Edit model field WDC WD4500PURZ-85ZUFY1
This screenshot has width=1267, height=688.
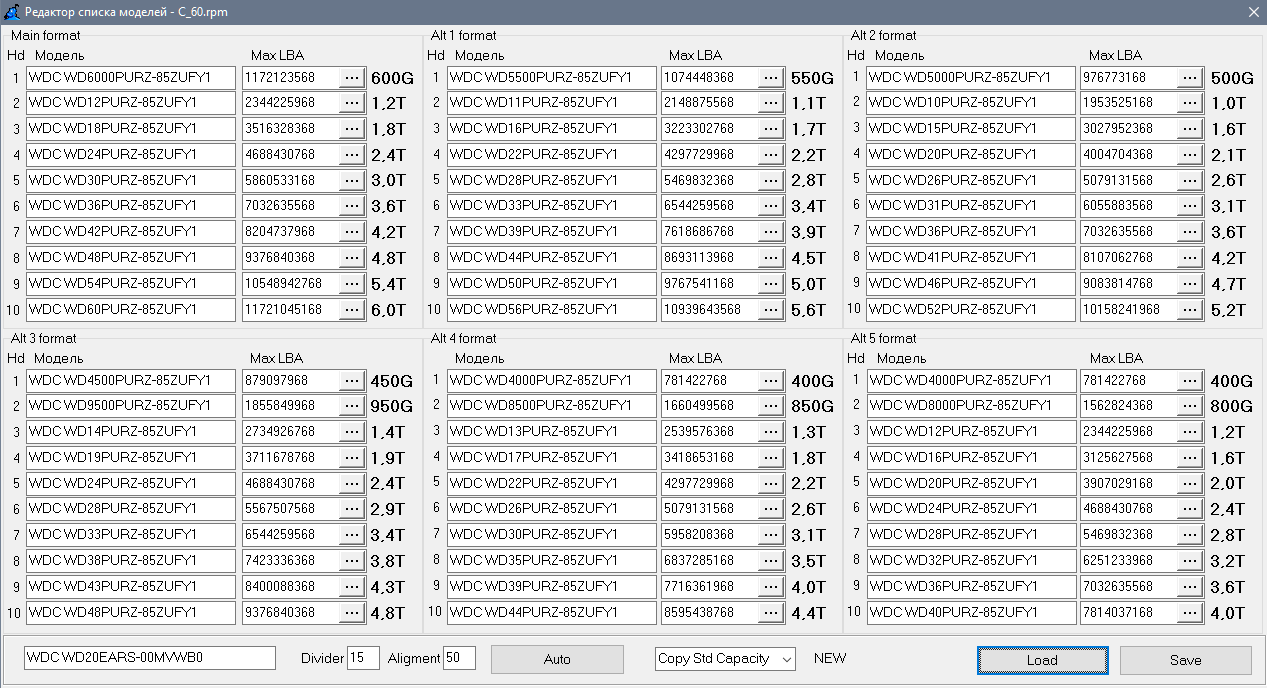(x=131, y=380)
